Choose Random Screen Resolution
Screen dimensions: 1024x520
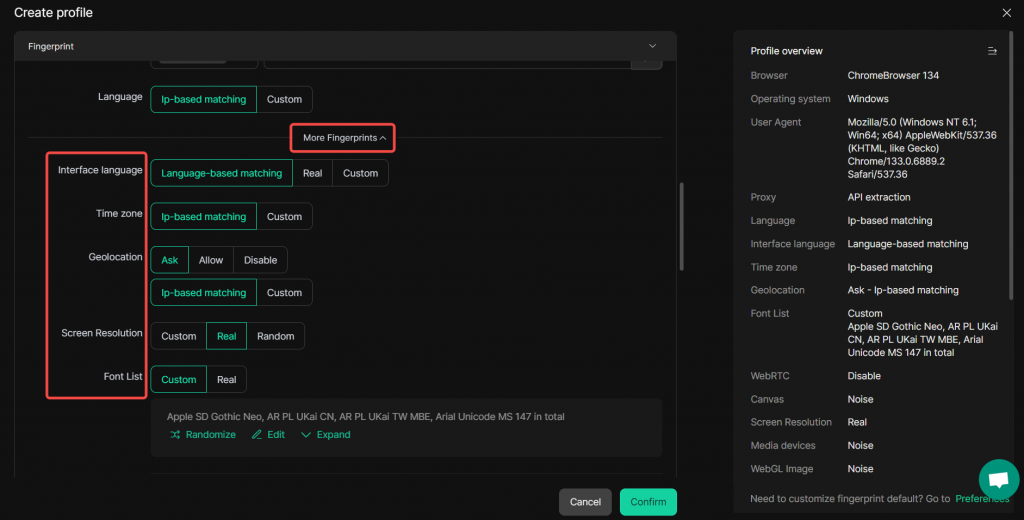[x=275, y=336]
